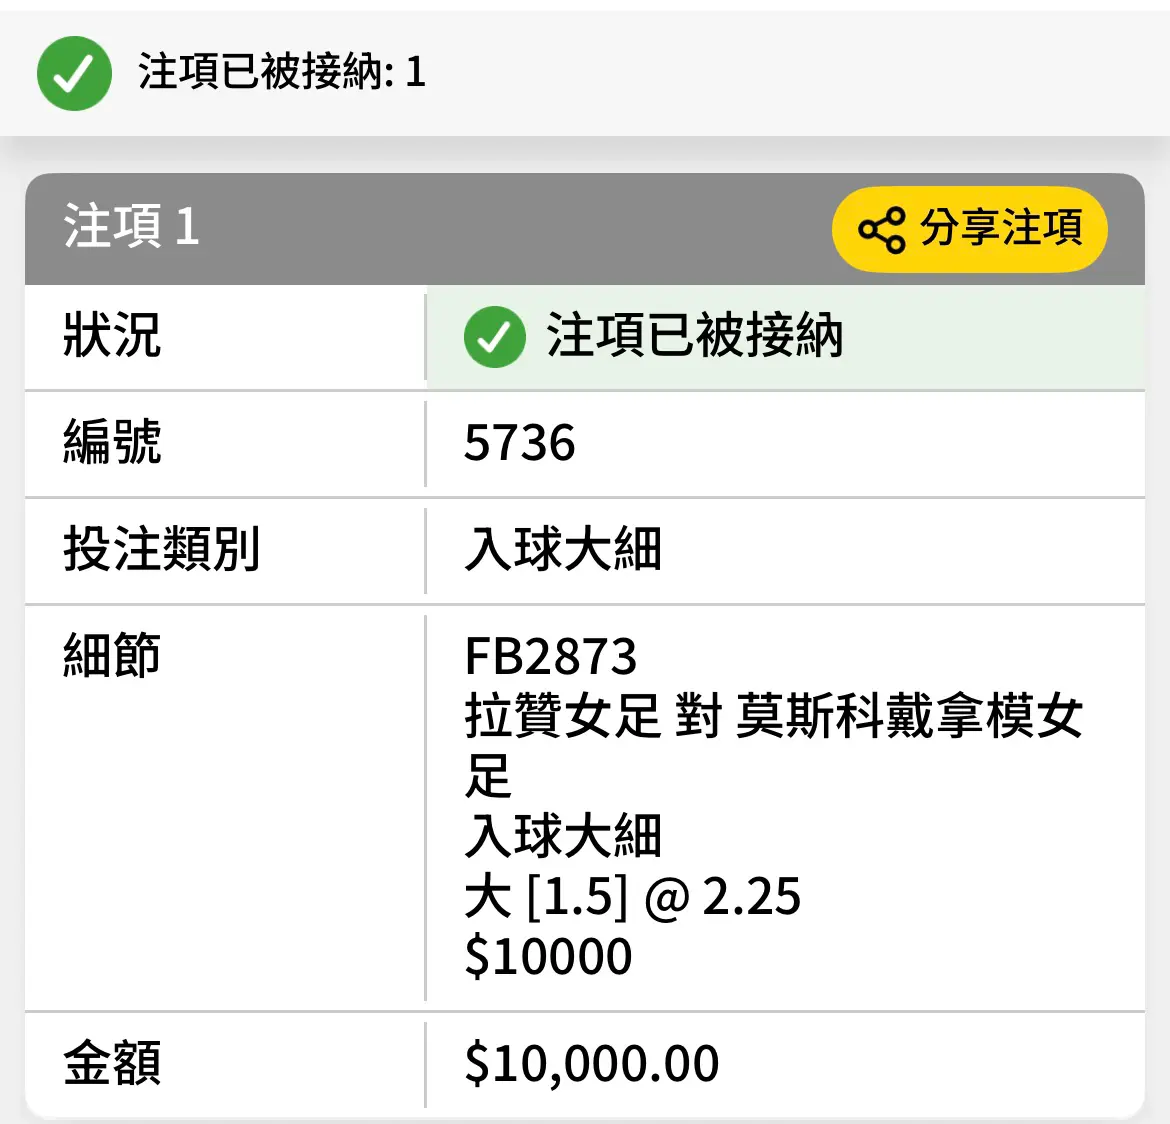Screen dimensions: 1170x1124
Task: Click the green checkmark beside 注項已被接納 status
Action: coord(494,337)
